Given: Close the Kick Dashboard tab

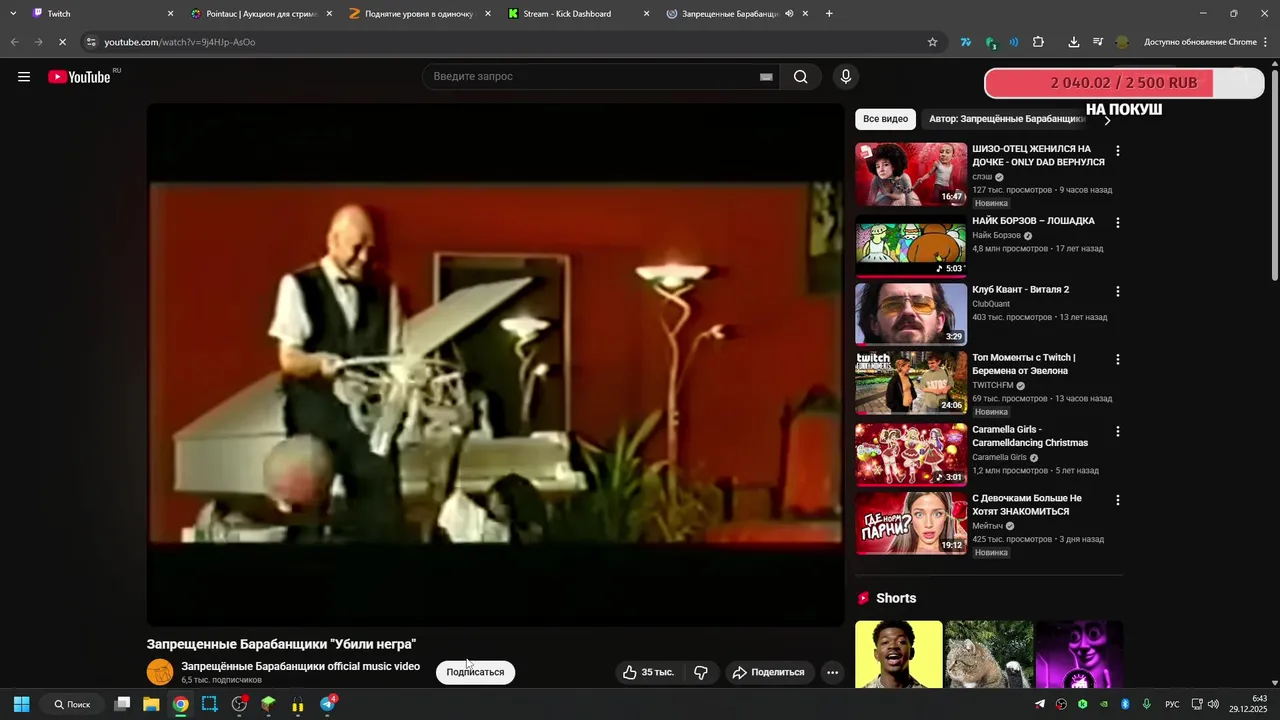Looking at the screenshot, I should [x=646, y=14].
